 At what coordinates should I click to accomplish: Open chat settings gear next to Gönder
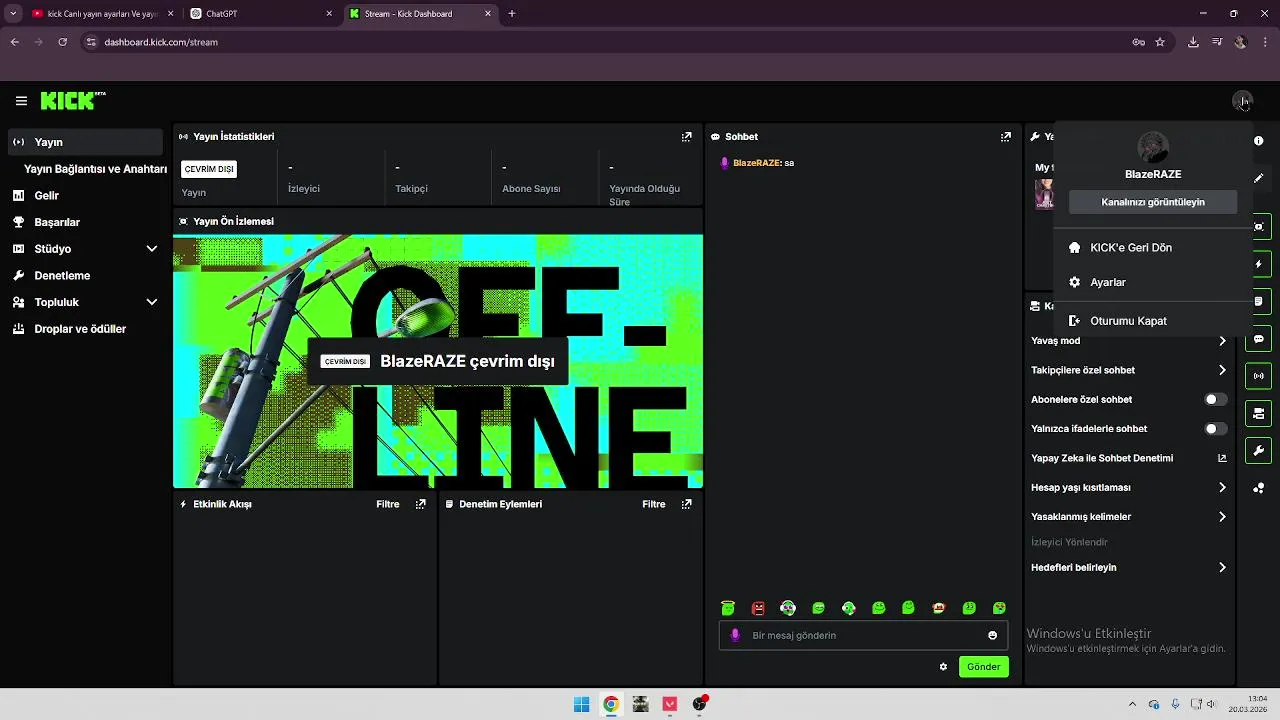pos(943,667)
